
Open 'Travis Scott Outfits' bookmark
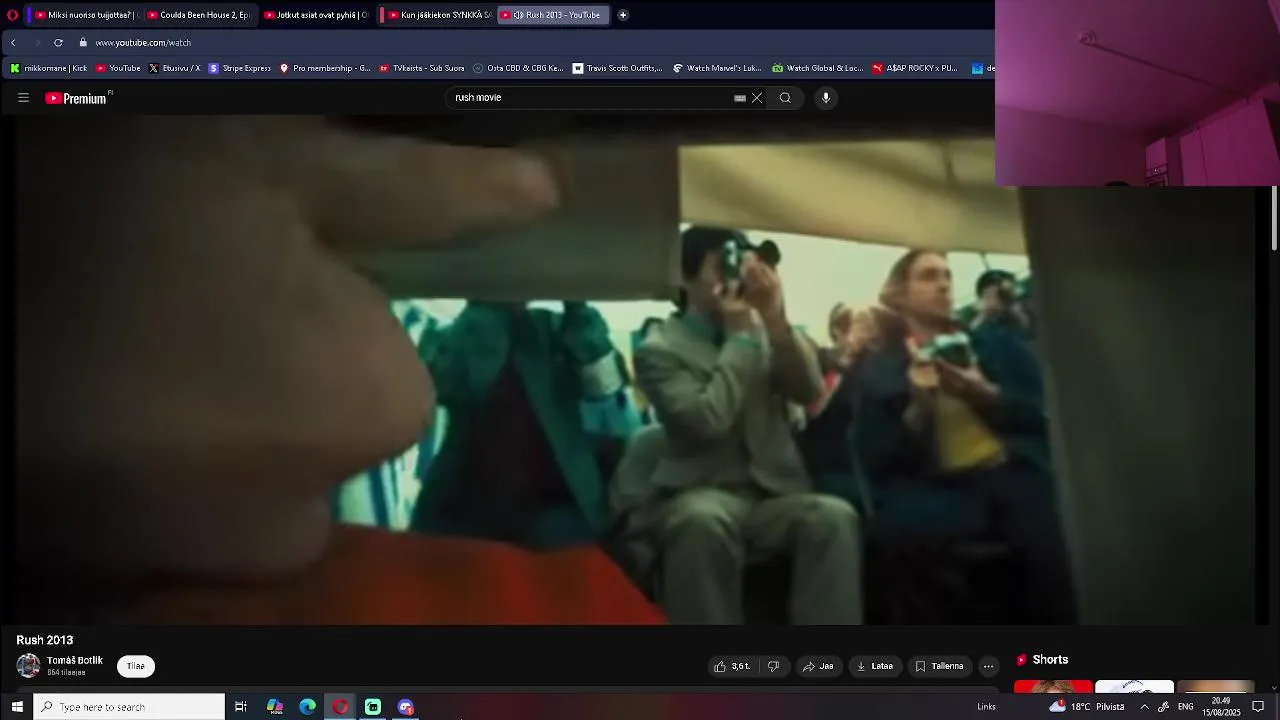617,68
